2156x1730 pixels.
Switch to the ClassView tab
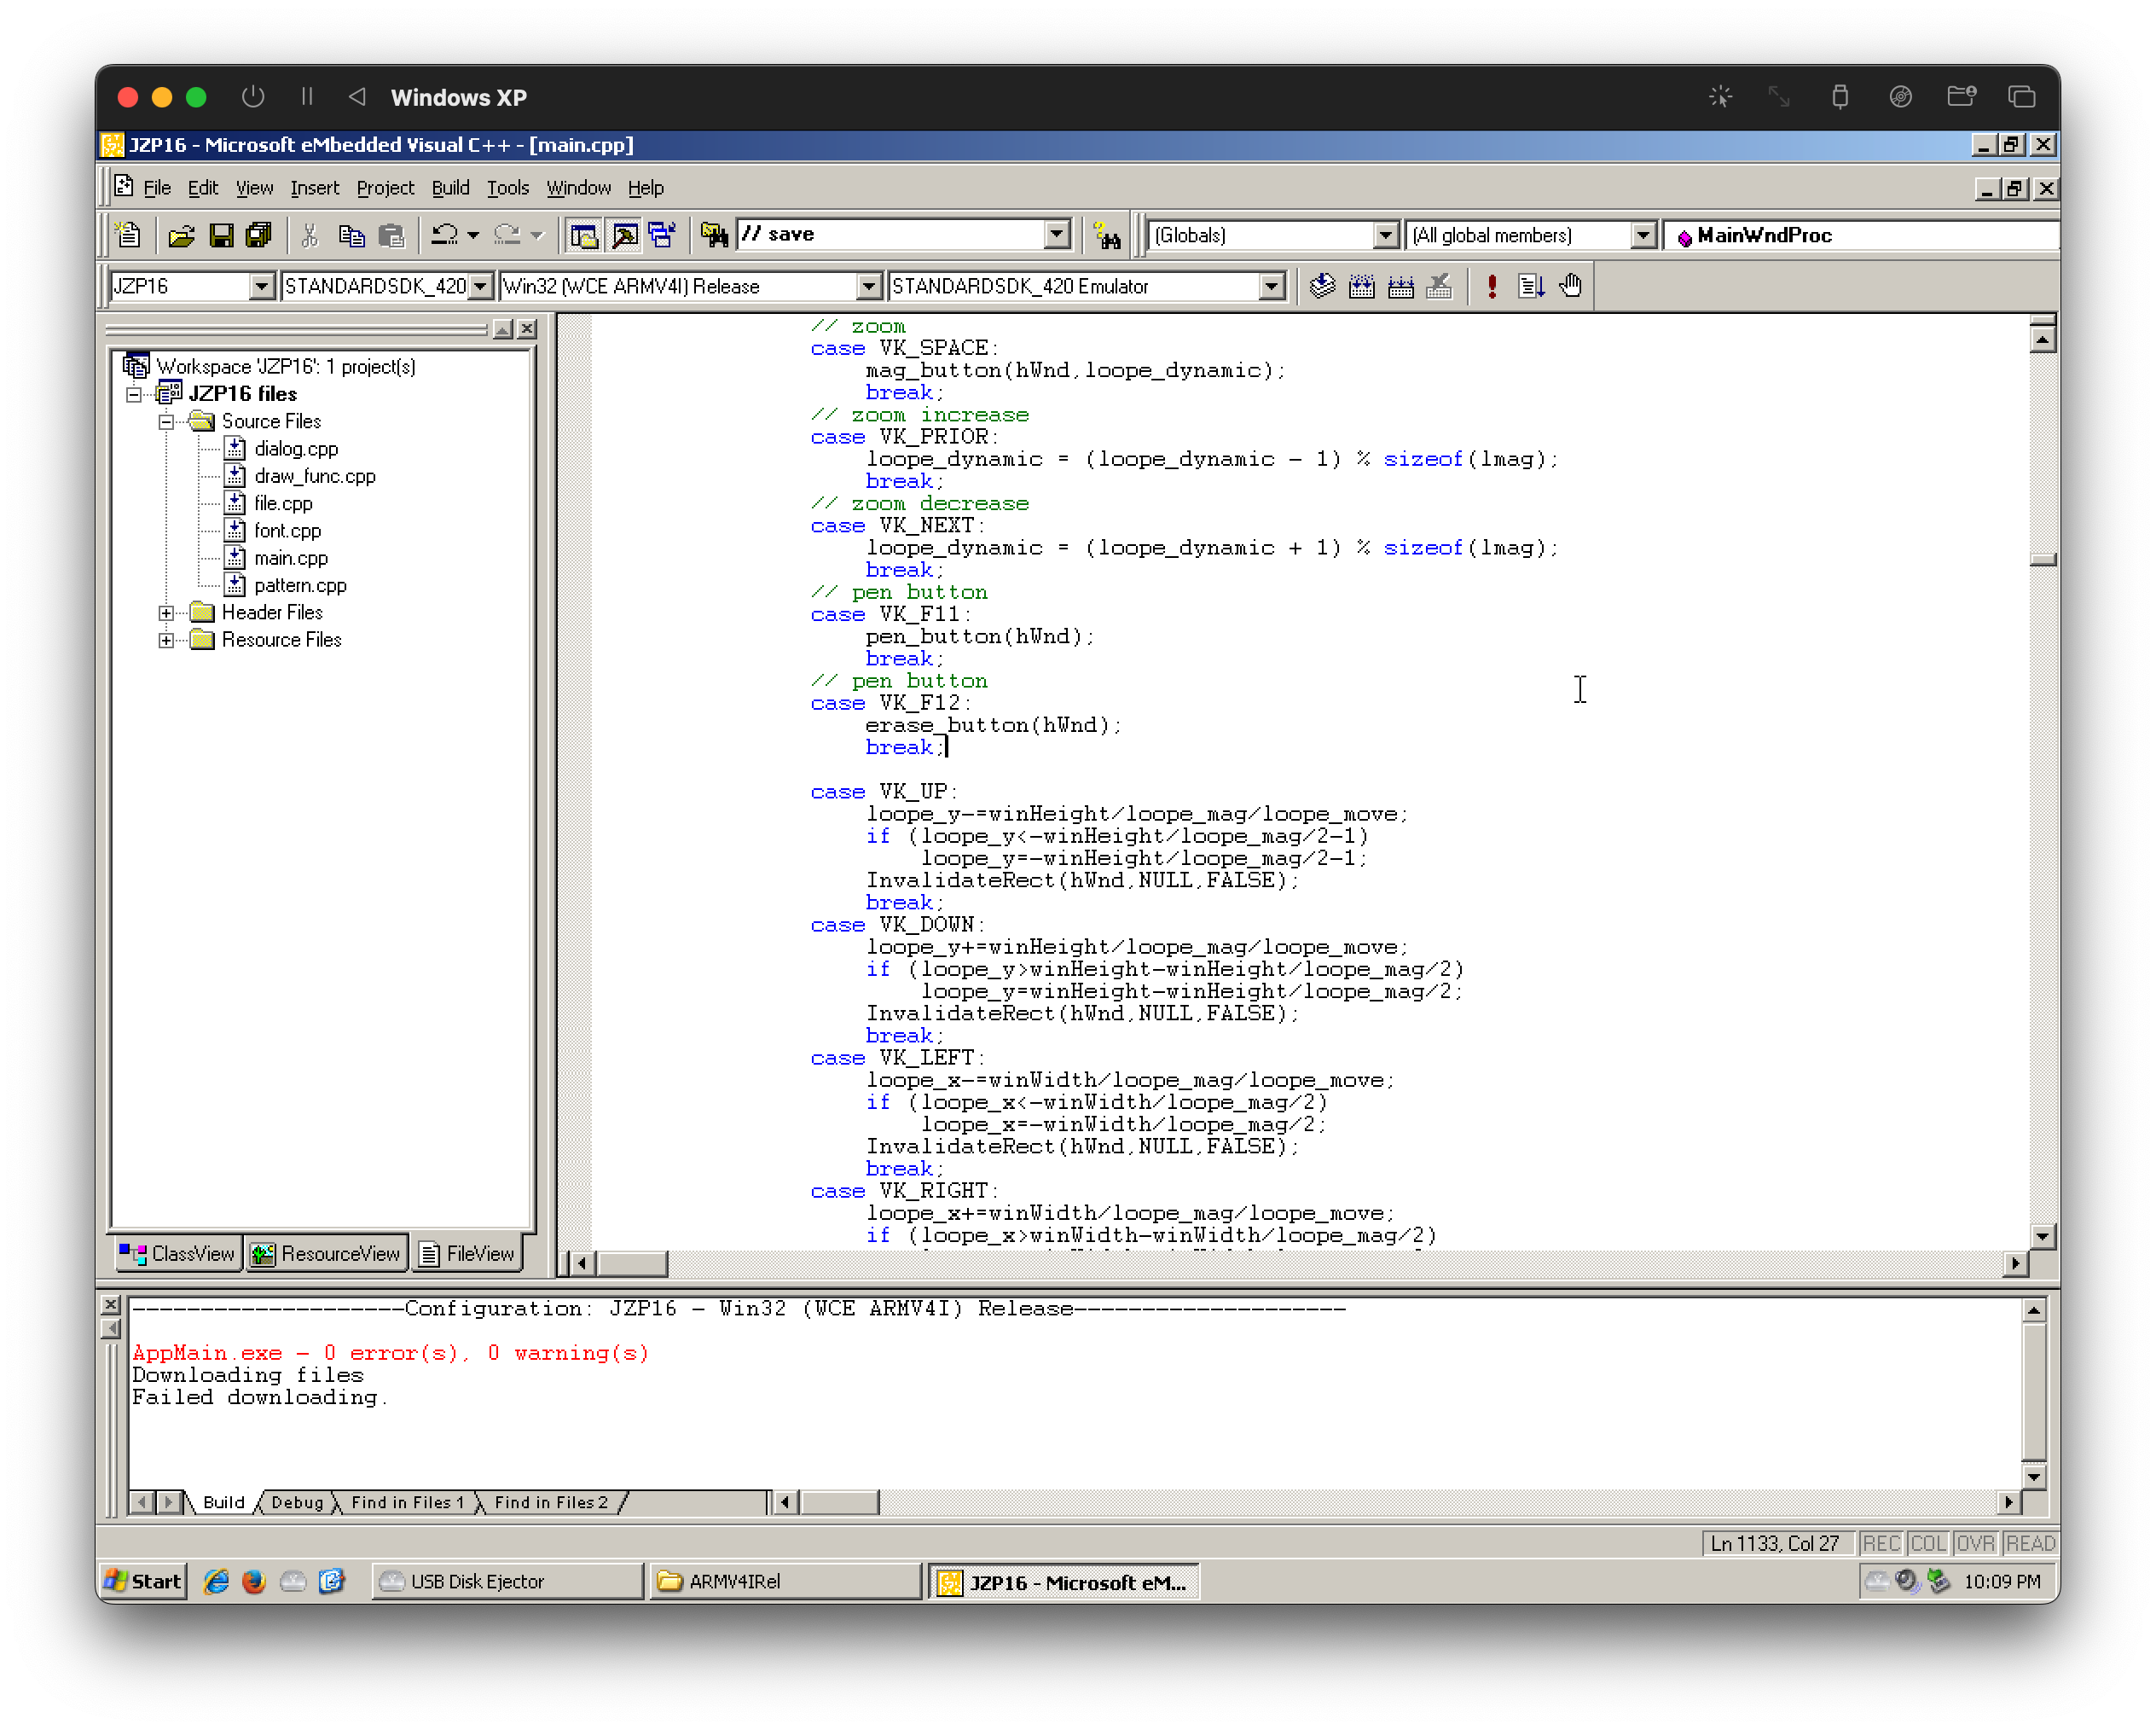point(179,1254)
